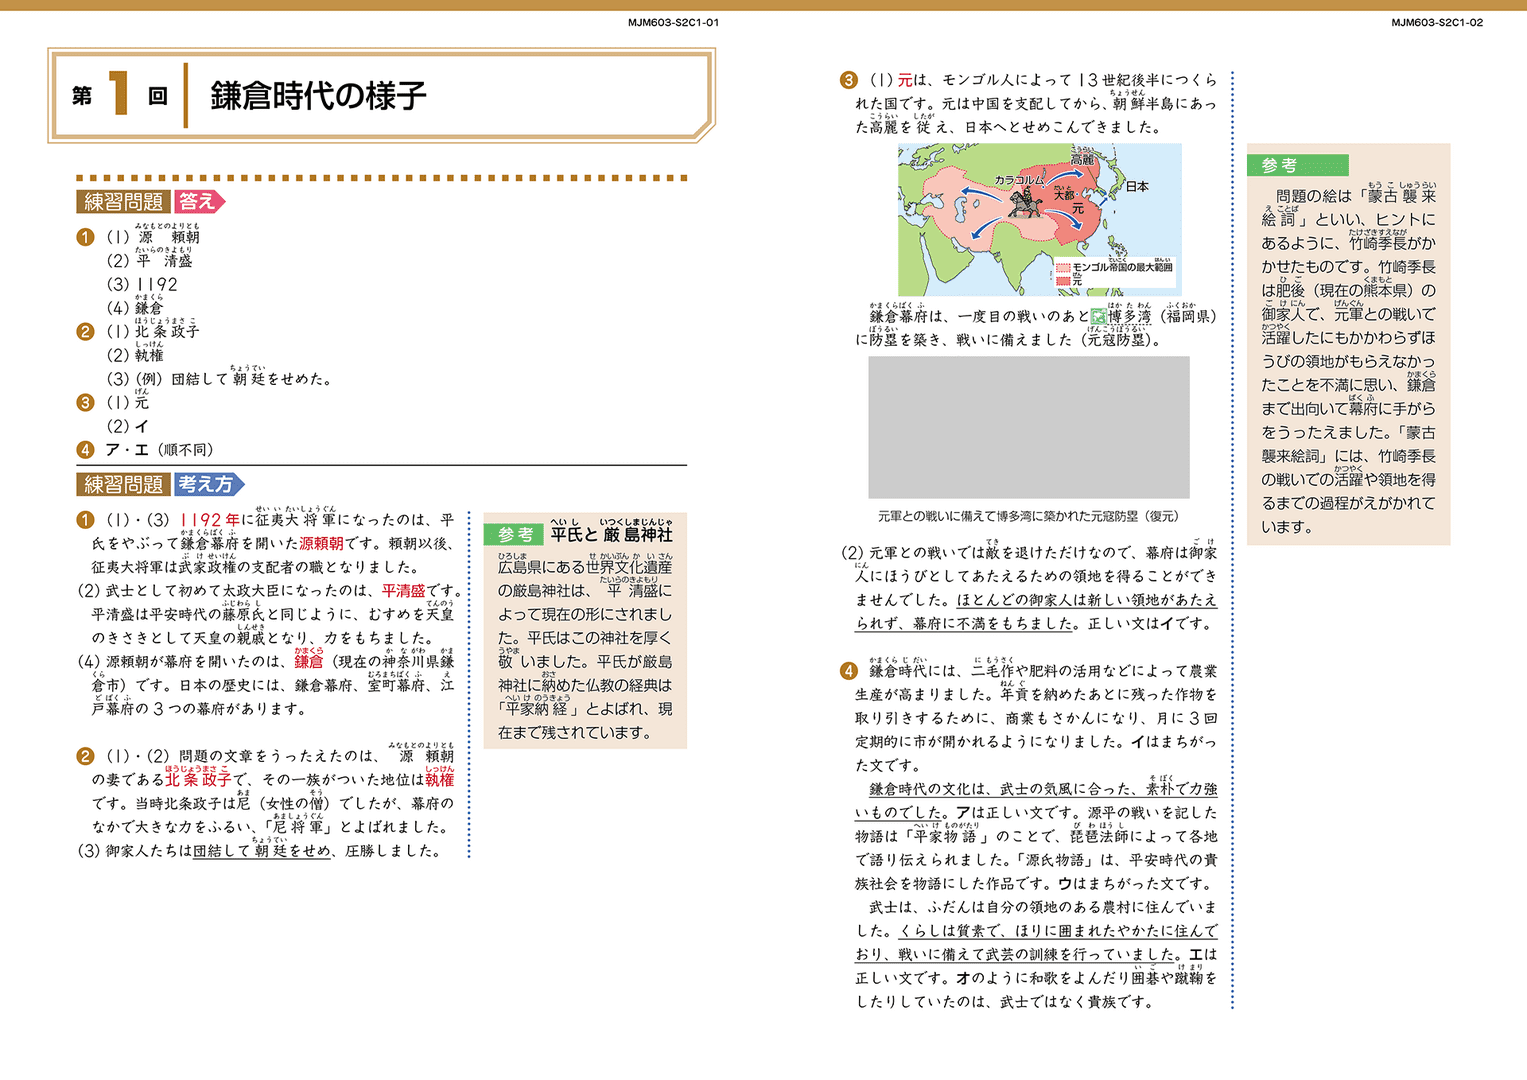Click the brown 練習問題 label next to 答え
This screenshot has height=1080, width=1527.
tap(124, 202)
